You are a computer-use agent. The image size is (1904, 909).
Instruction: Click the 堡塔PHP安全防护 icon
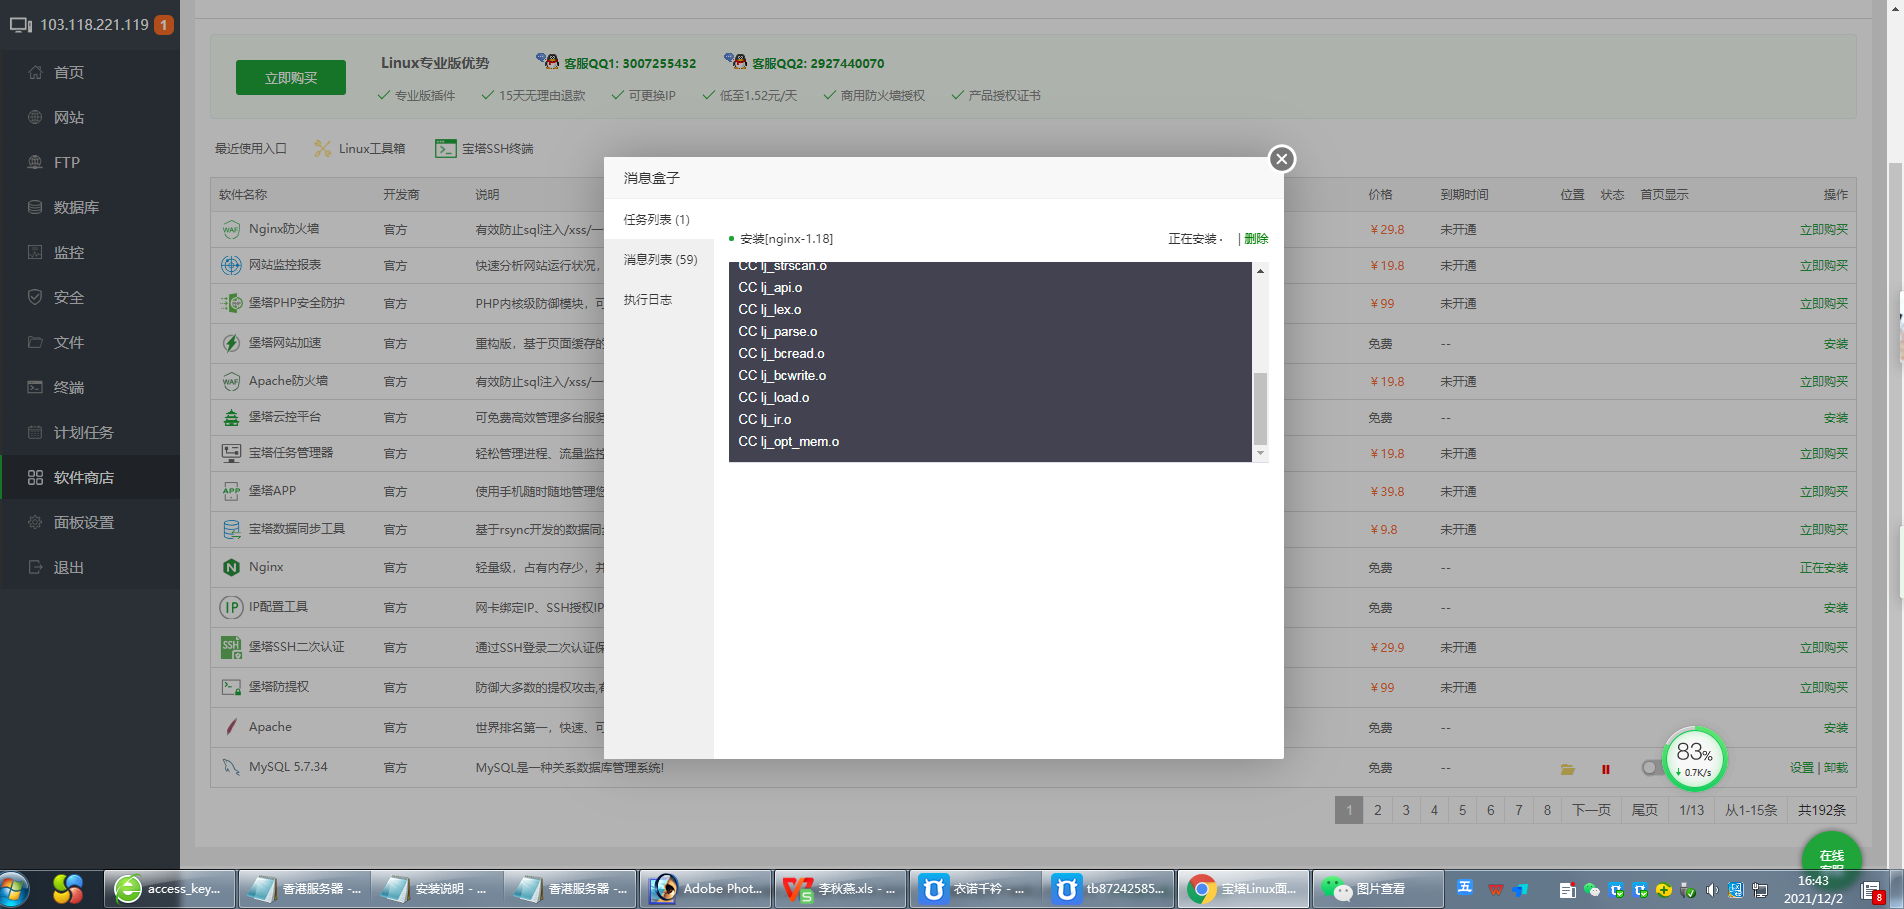point(231,303)
